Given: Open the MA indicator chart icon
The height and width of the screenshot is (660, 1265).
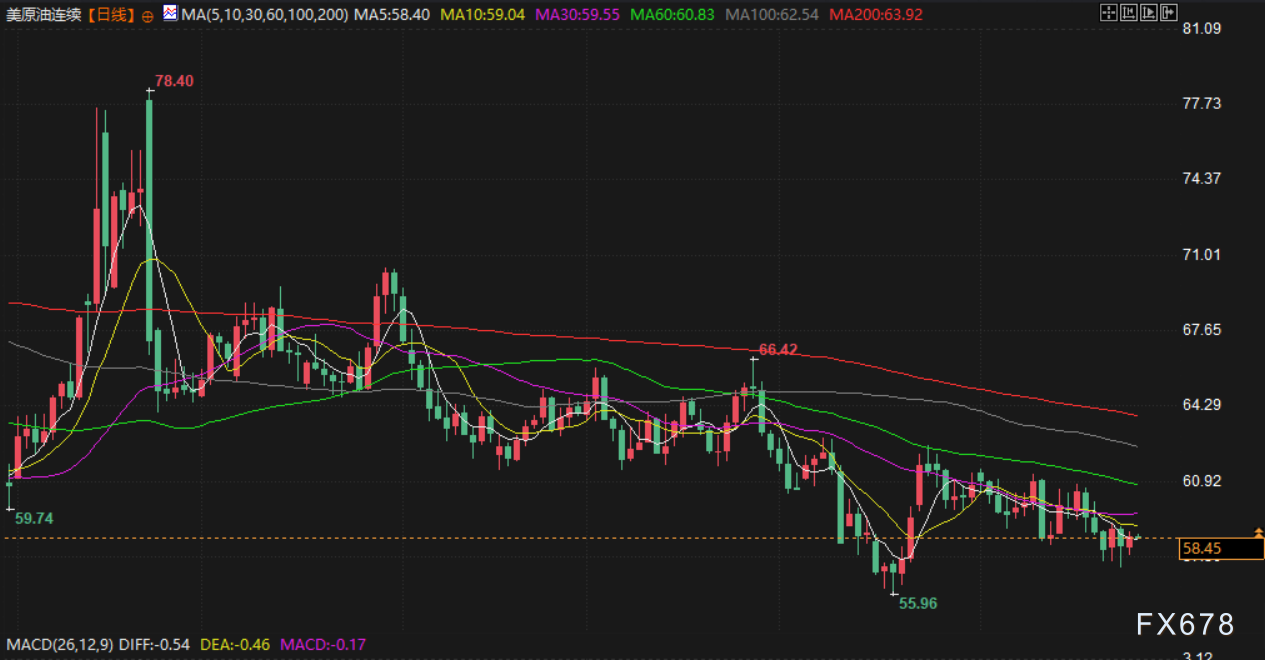Looking at the screenshot, I should coord(169,14).
